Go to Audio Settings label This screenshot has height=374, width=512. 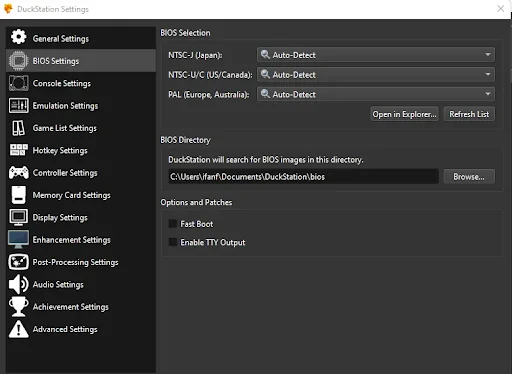click(58, 284)
